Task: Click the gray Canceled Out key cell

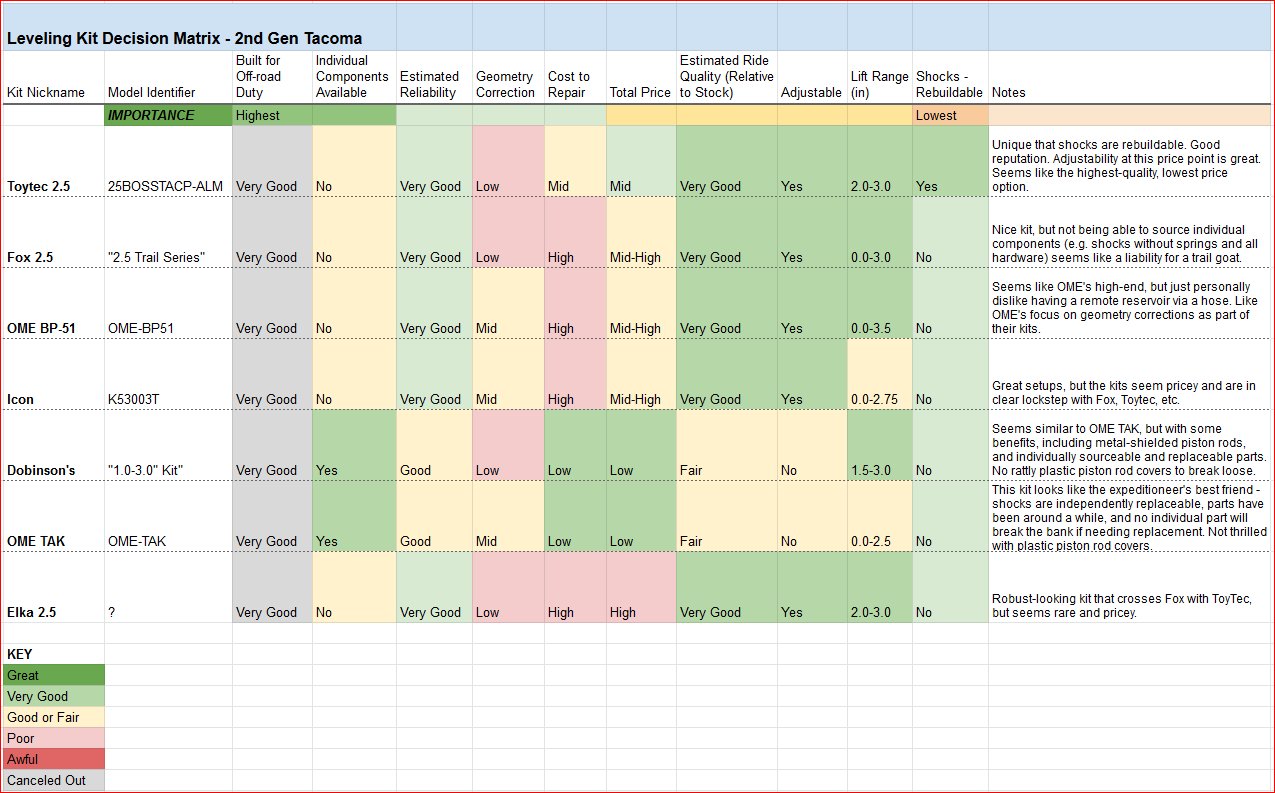Action: click(54, 780)
